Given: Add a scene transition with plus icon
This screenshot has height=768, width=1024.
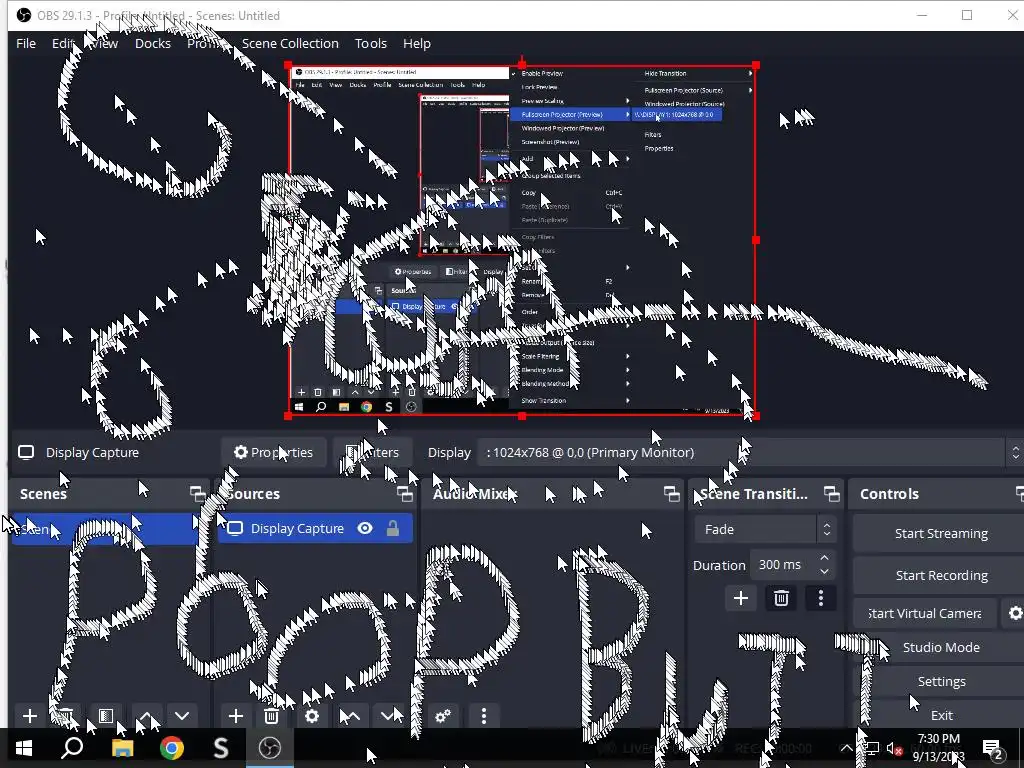Looking at the screenshot, I should click(x=741, y=598).
